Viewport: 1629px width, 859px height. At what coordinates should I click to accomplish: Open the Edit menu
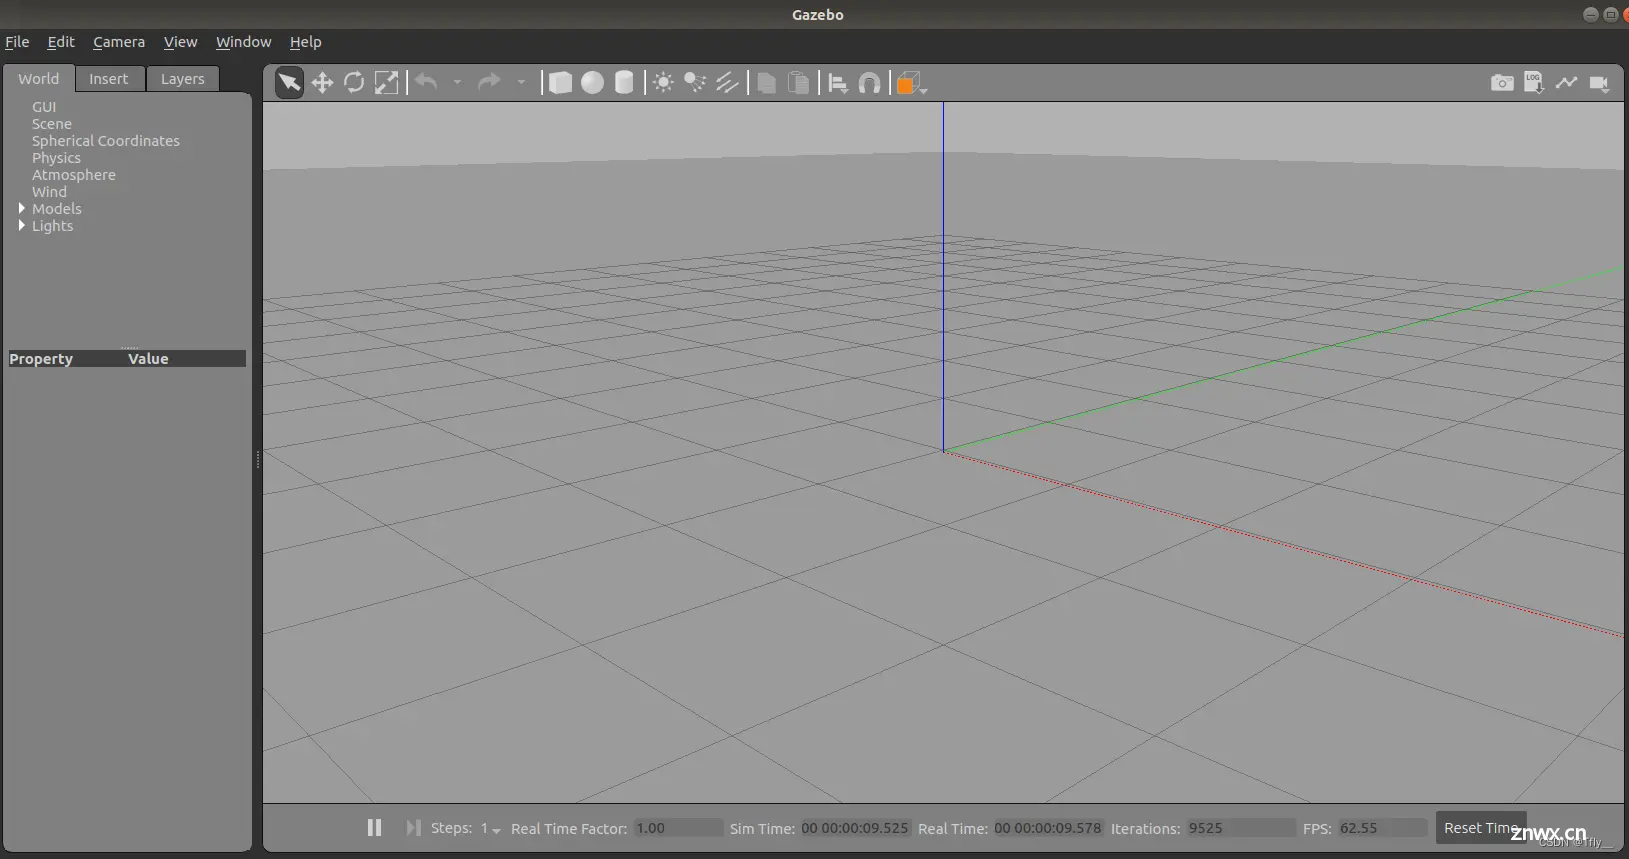[61, 42]
